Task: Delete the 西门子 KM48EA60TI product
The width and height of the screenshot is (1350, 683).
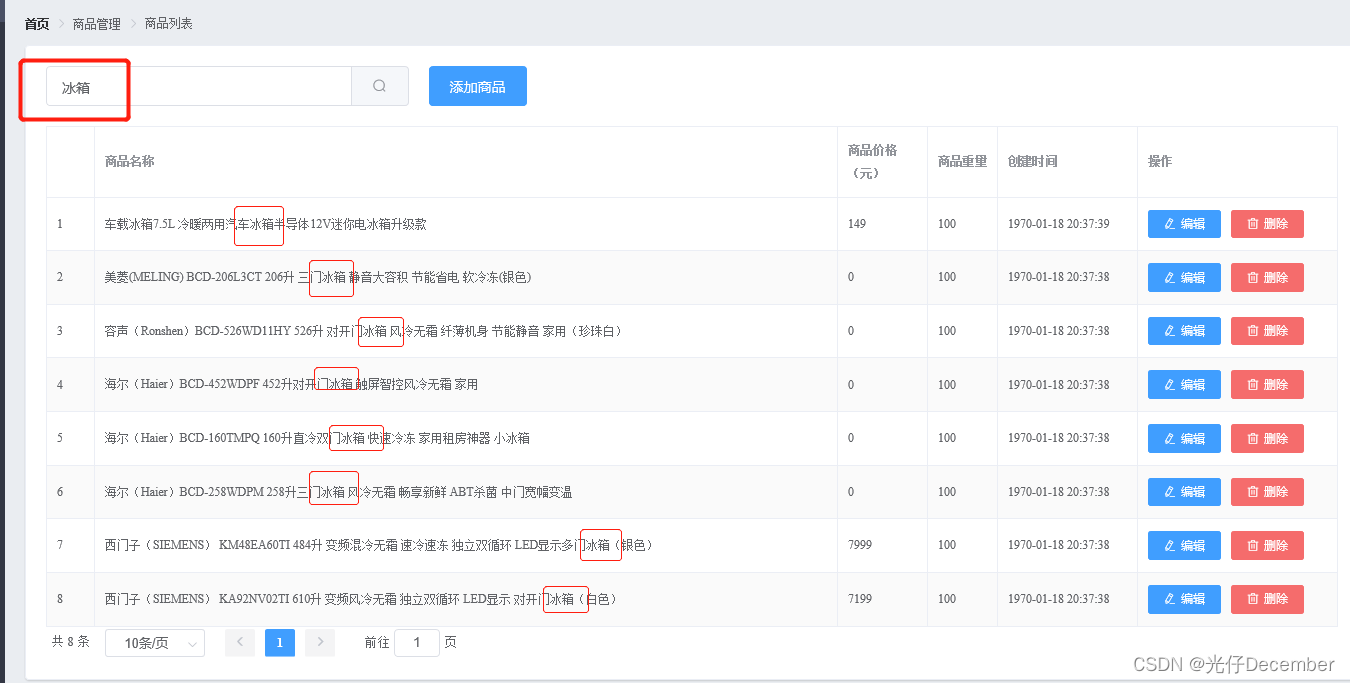Action: click(x=1267, y=545)
